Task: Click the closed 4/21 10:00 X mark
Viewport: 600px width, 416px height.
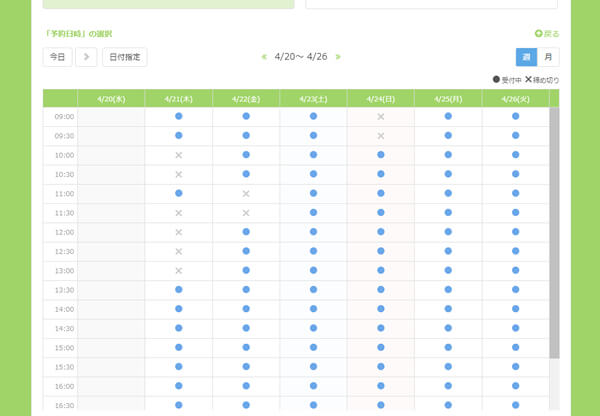Action: click(178, 155)
